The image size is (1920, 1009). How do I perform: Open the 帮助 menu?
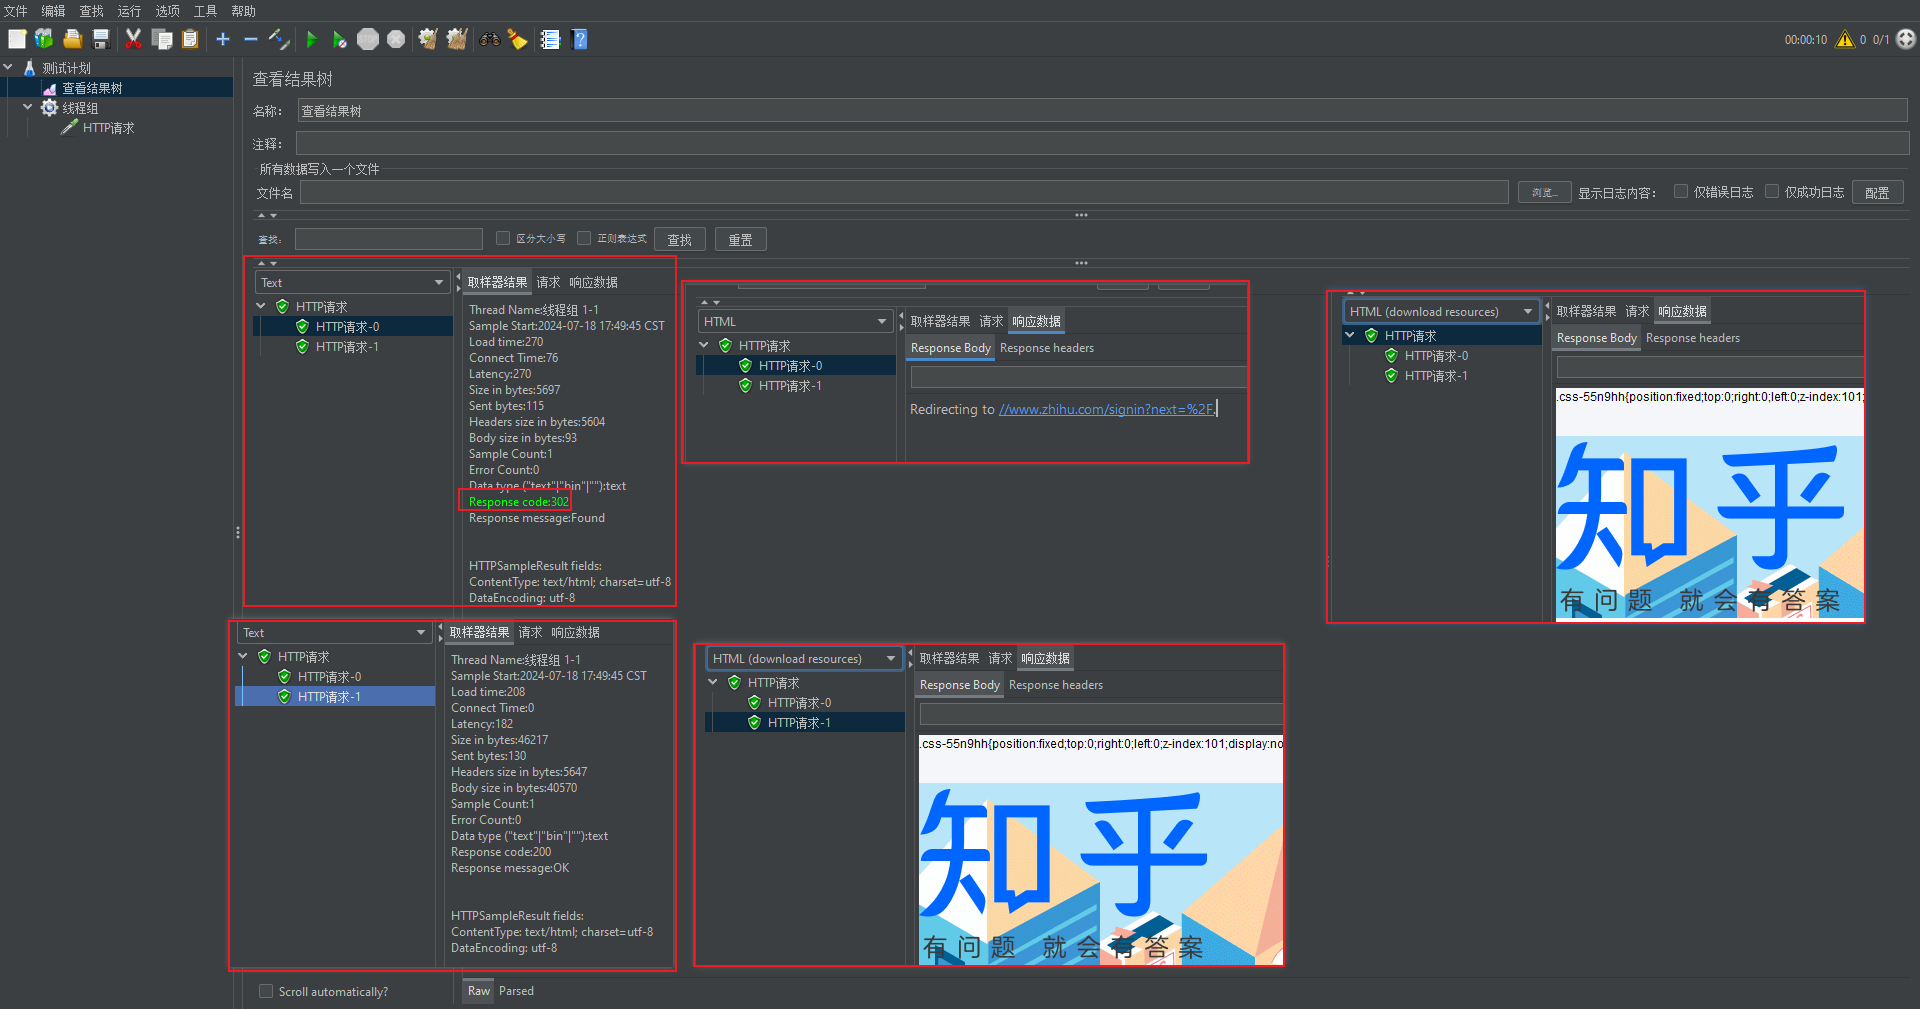pos(244,11)
